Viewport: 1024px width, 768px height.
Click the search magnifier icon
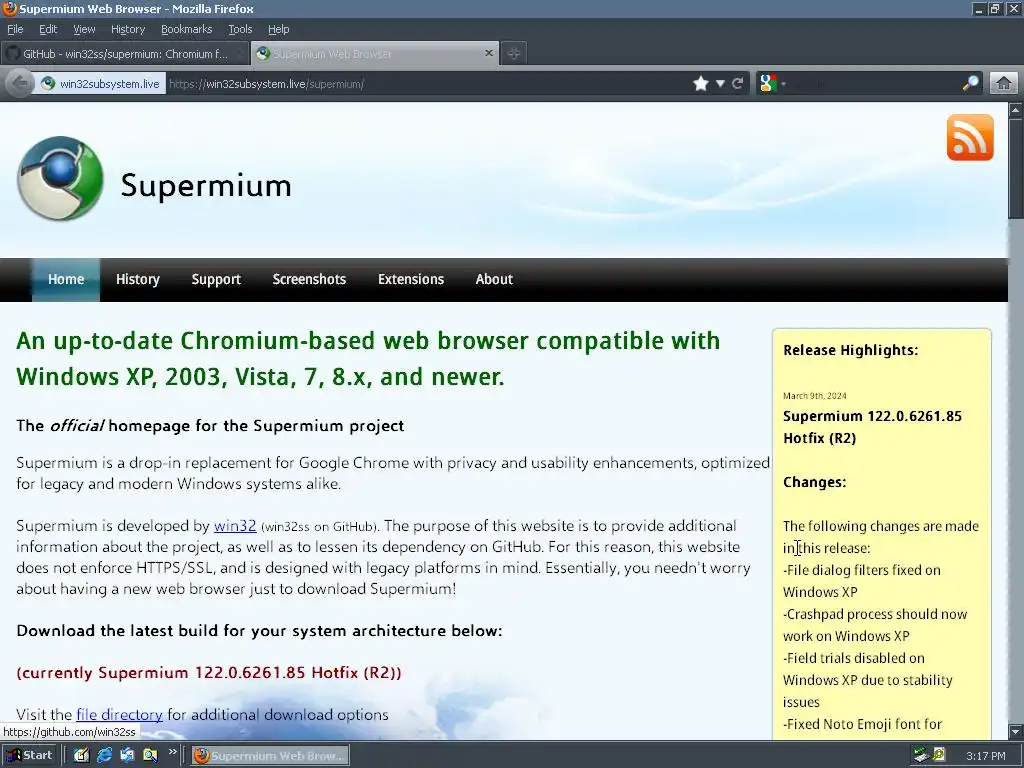pyautogui.click(x=970, y=83)
